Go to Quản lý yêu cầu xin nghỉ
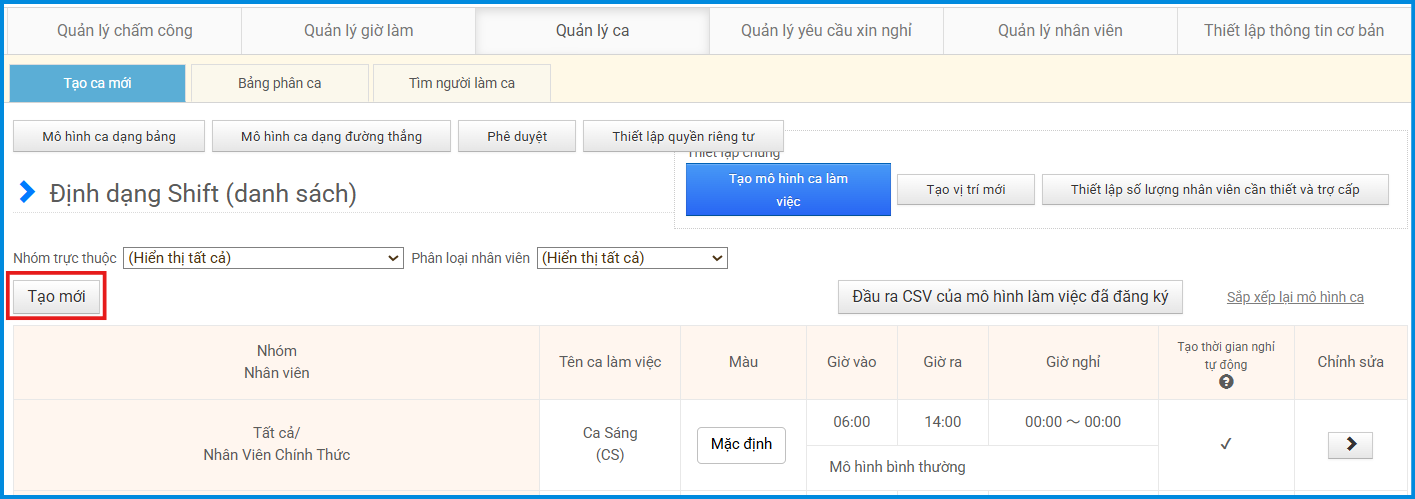The width and height of the screenshot is (1415, 499). 826,31
